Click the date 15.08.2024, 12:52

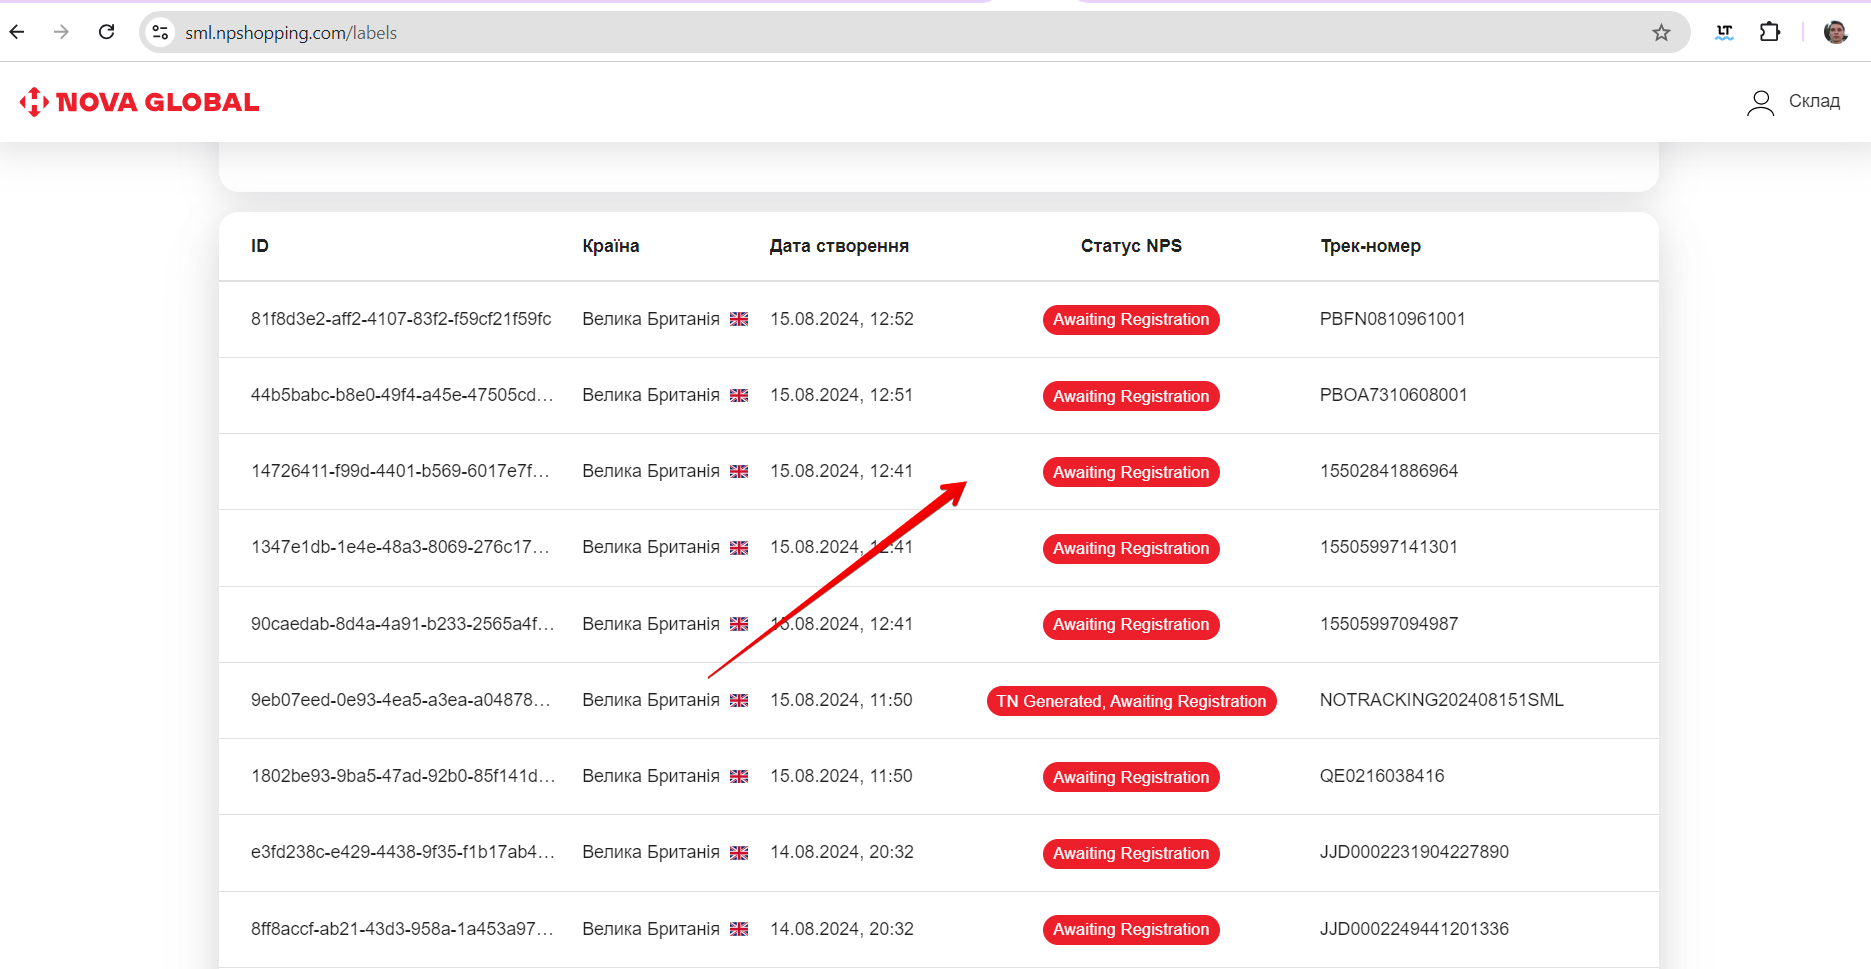coord(842,319)
